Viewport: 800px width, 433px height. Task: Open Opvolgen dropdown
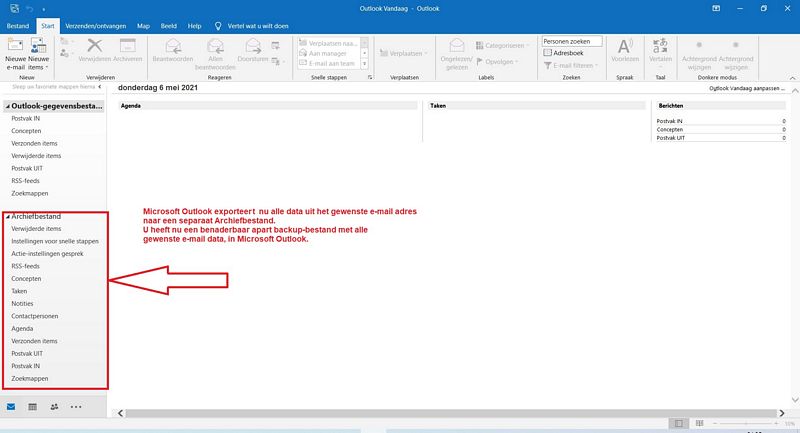(x=497, y=62)
